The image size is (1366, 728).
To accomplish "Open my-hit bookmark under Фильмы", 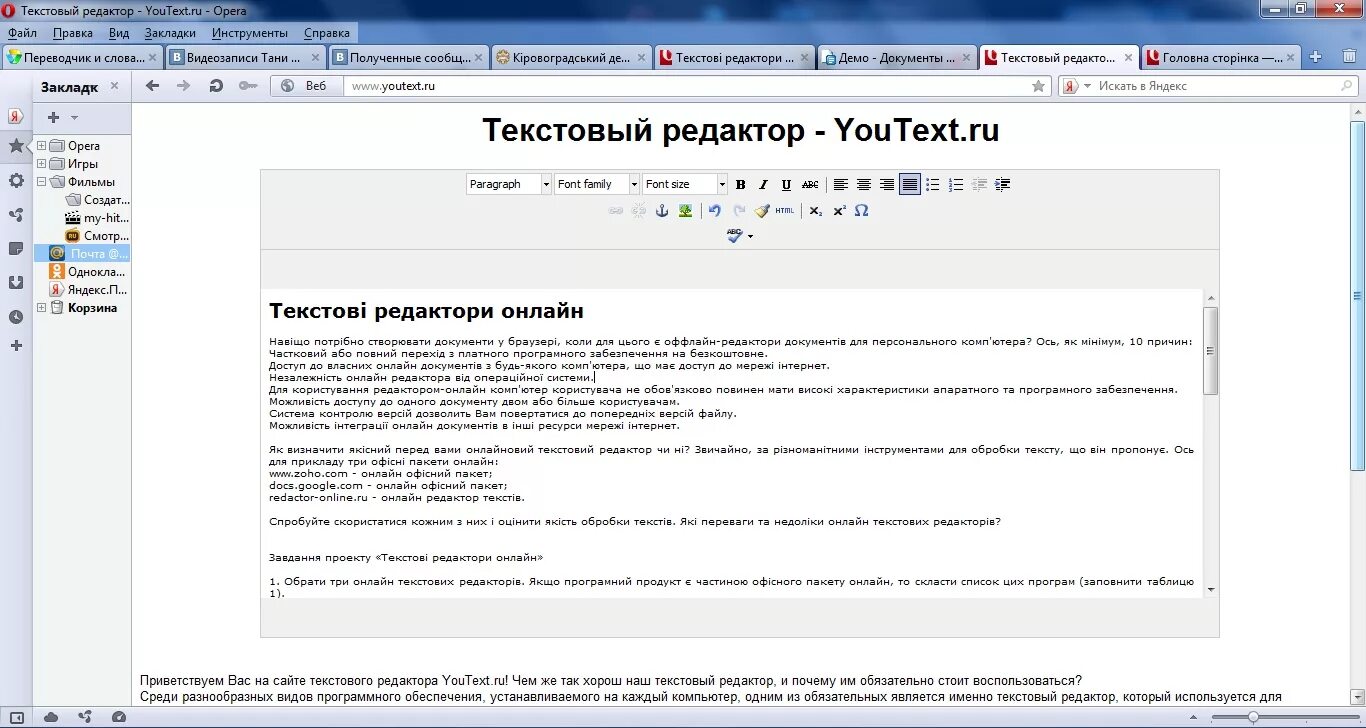I will 97,218.
